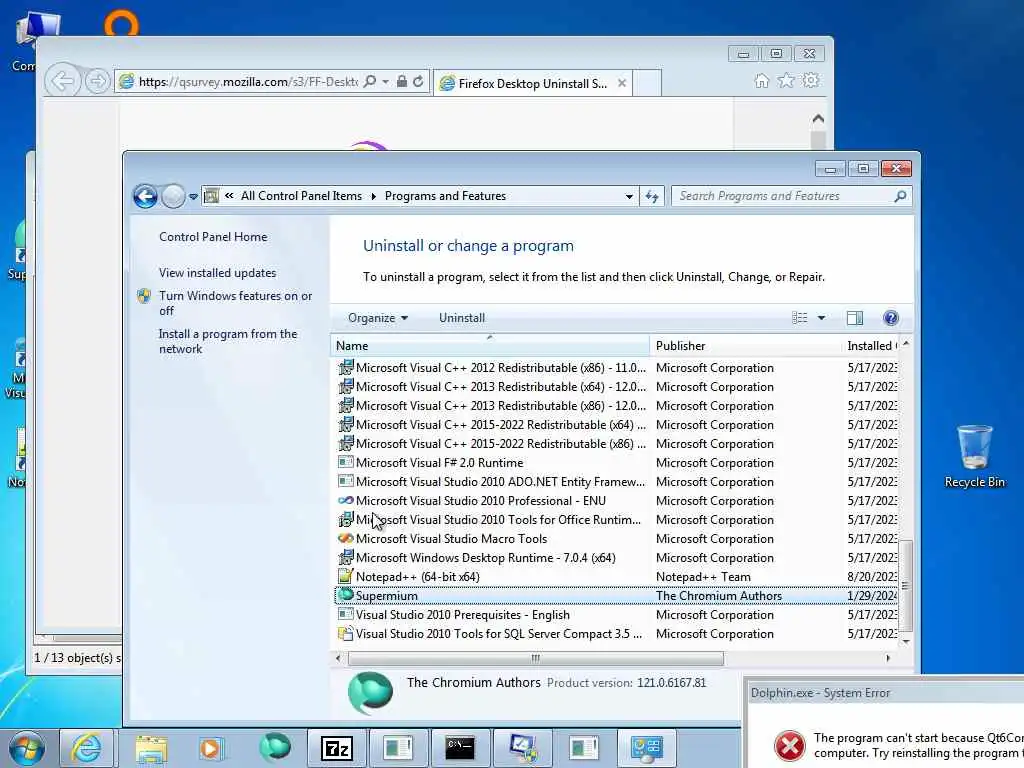Select Microsoft Visual C++ 2013 Redistributable (x64)
The image size is (1024, 768).
pos(616,387)
